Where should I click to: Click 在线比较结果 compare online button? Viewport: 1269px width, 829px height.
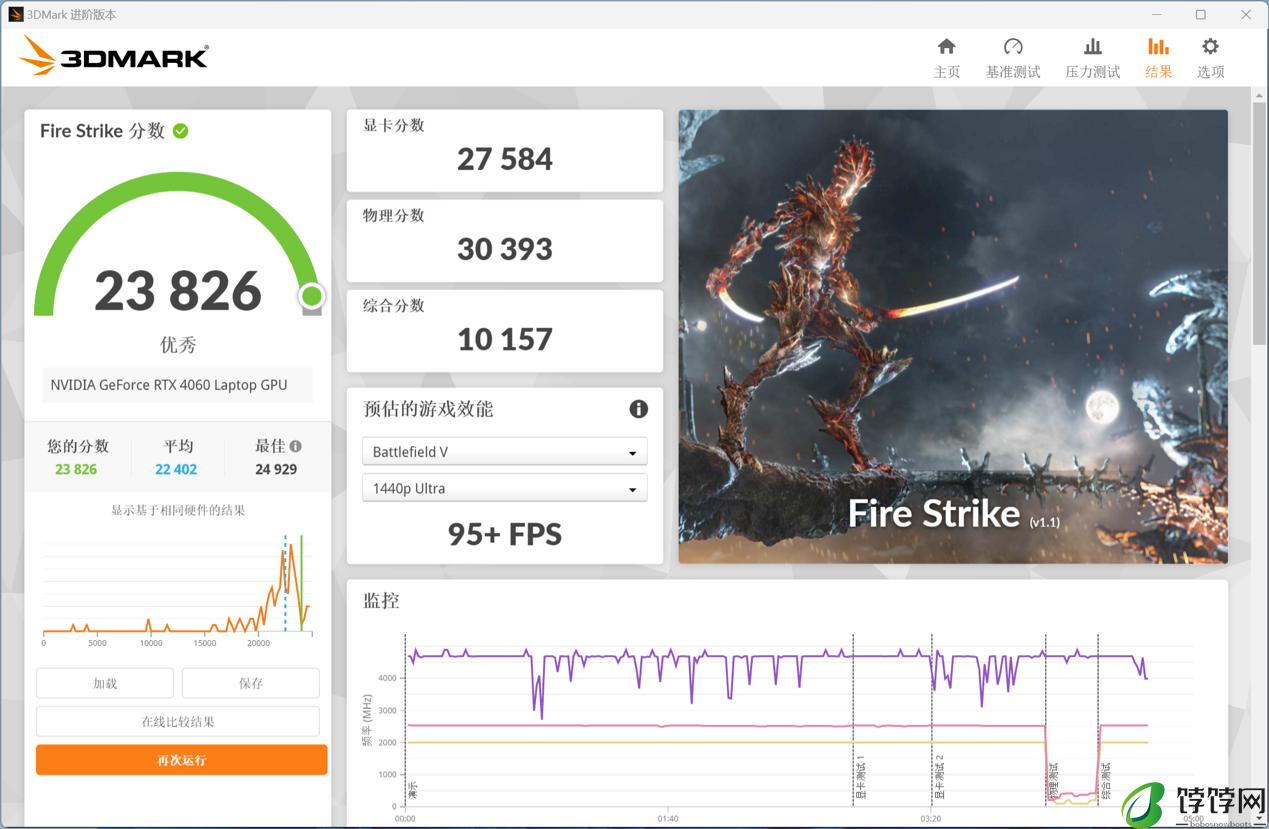click(x=178, y=722)
